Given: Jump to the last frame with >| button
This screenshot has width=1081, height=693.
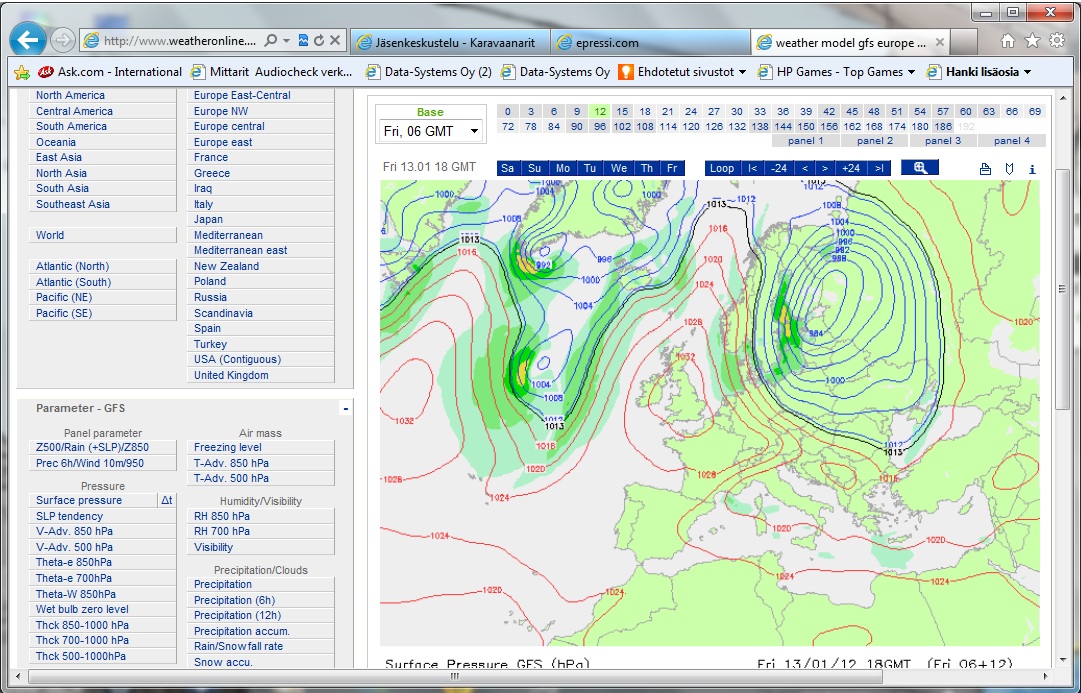Looking at the screenshot, I should tap(880, 168).
